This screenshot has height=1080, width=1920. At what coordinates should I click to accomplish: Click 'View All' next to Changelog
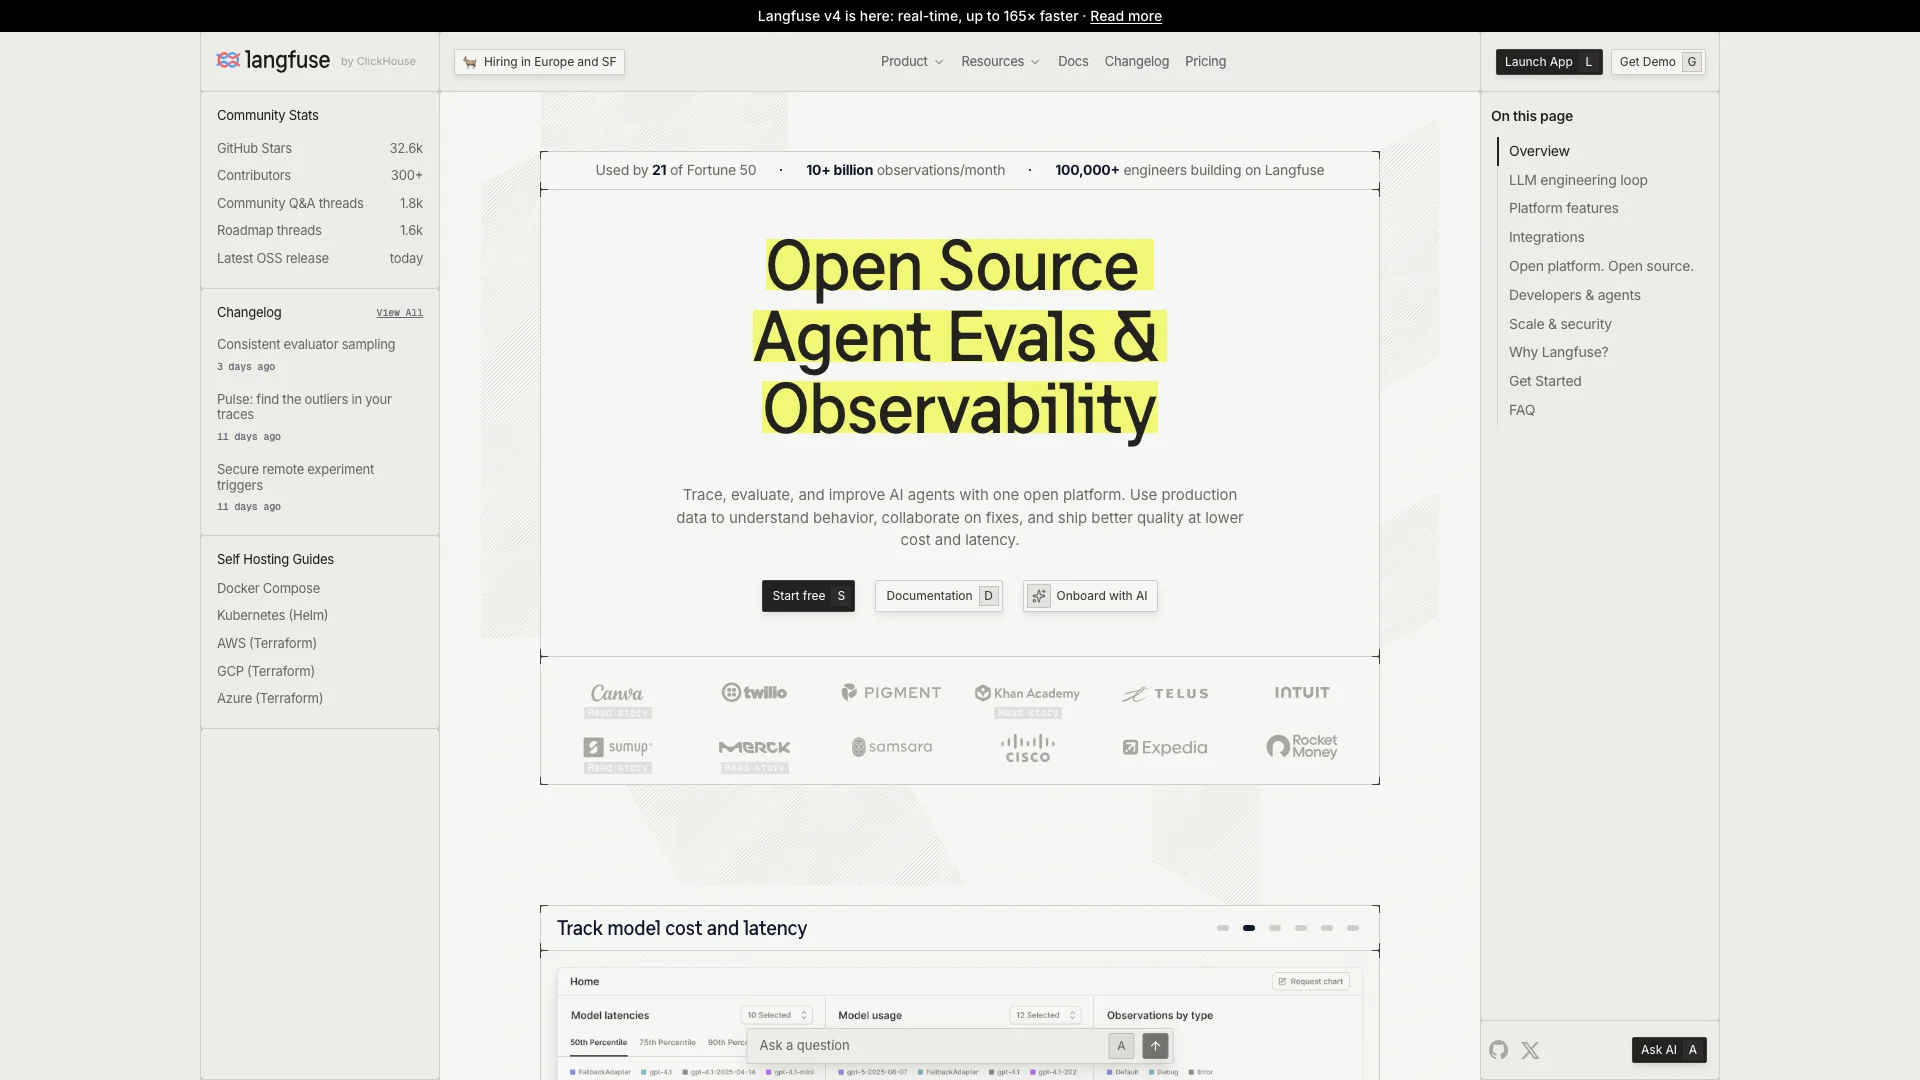399,313
